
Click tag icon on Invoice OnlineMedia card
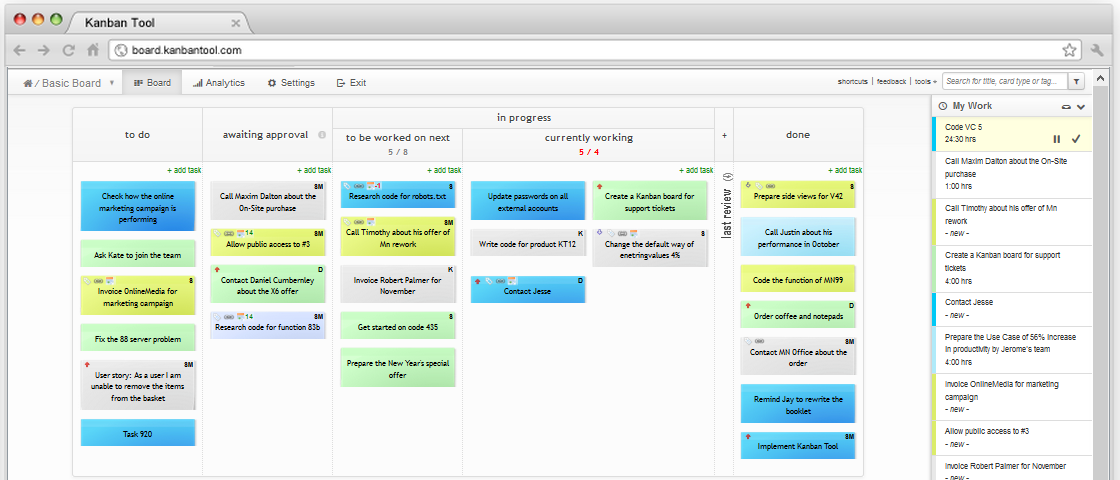87,281
